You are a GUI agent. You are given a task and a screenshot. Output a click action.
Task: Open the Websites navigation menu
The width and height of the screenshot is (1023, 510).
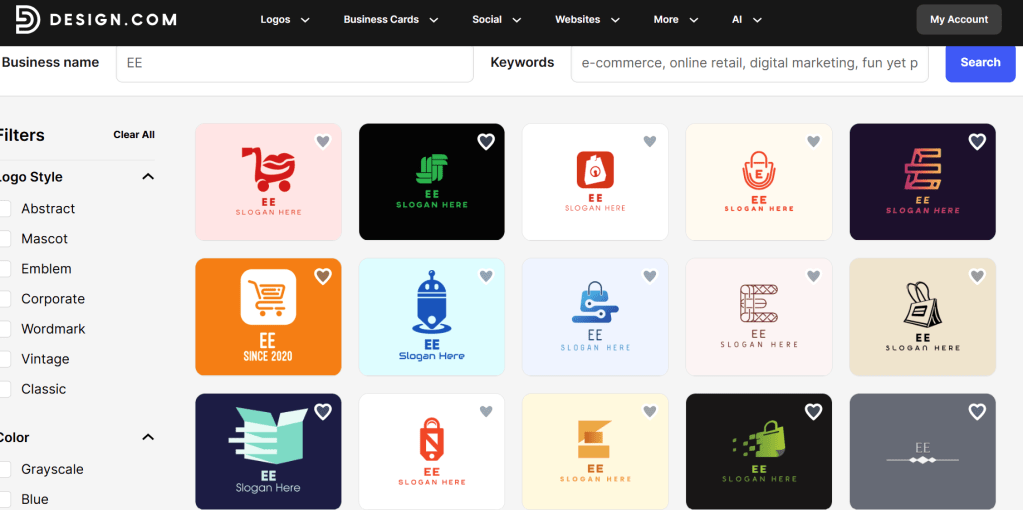tap(587, 20)
